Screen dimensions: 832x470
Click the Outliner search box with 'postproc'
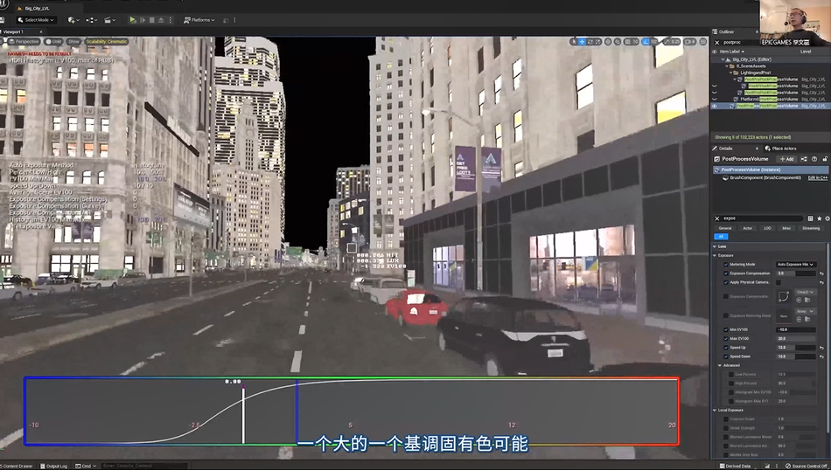(740, 42)
